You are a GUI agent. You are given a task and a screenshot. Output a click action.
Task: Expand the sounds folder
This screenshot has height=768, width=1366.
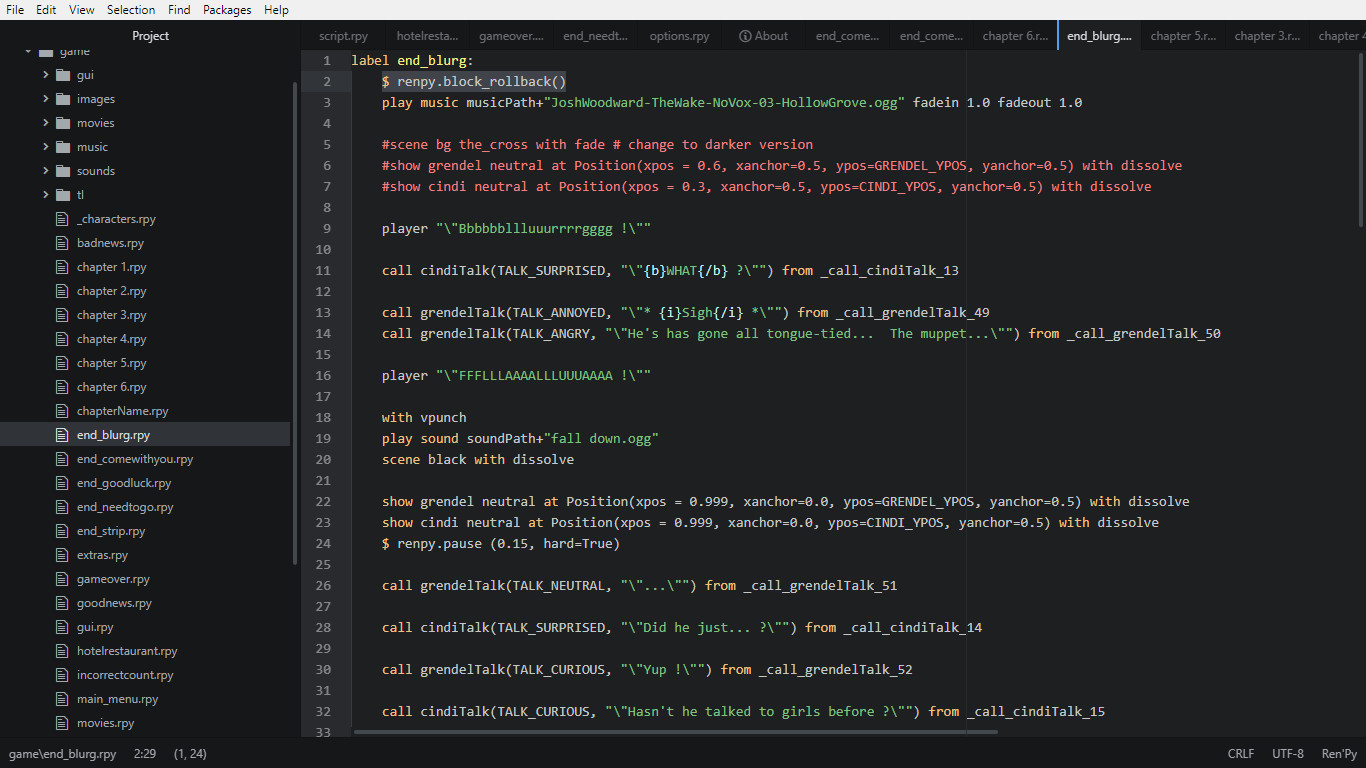(x=44, y=170)
